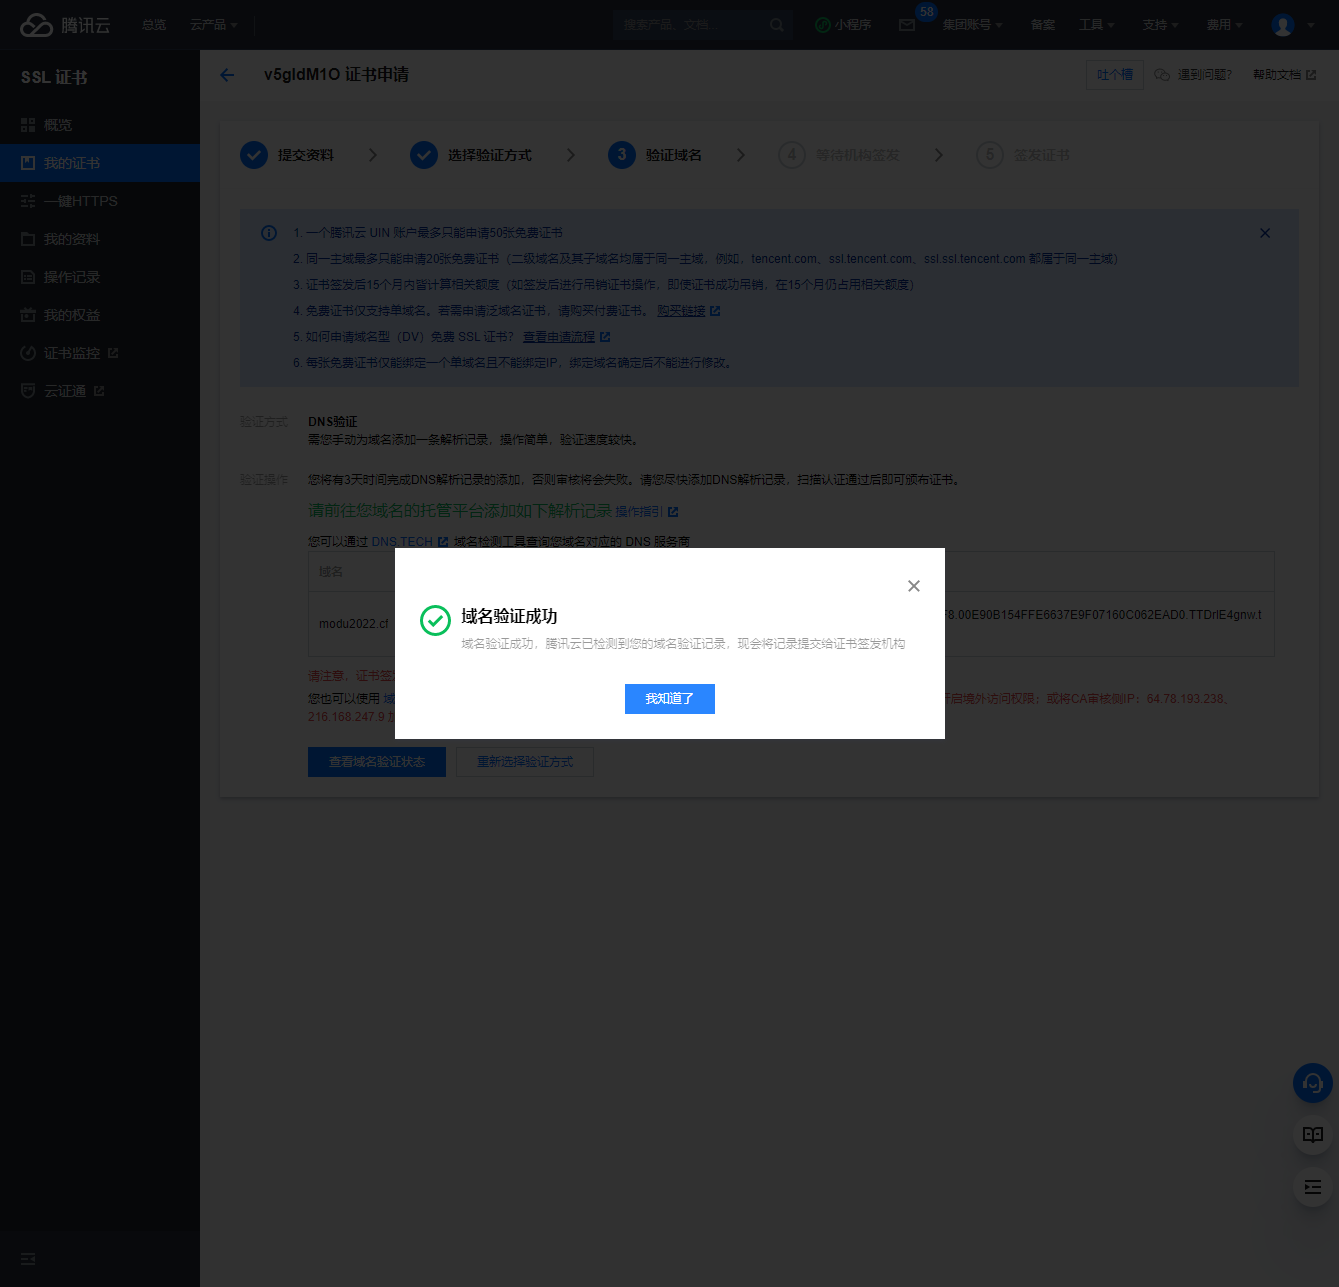The height and width of the screenshot is (1287, 1339).
Task: Click the DNS验证 method text
Action: click(333, 422)
